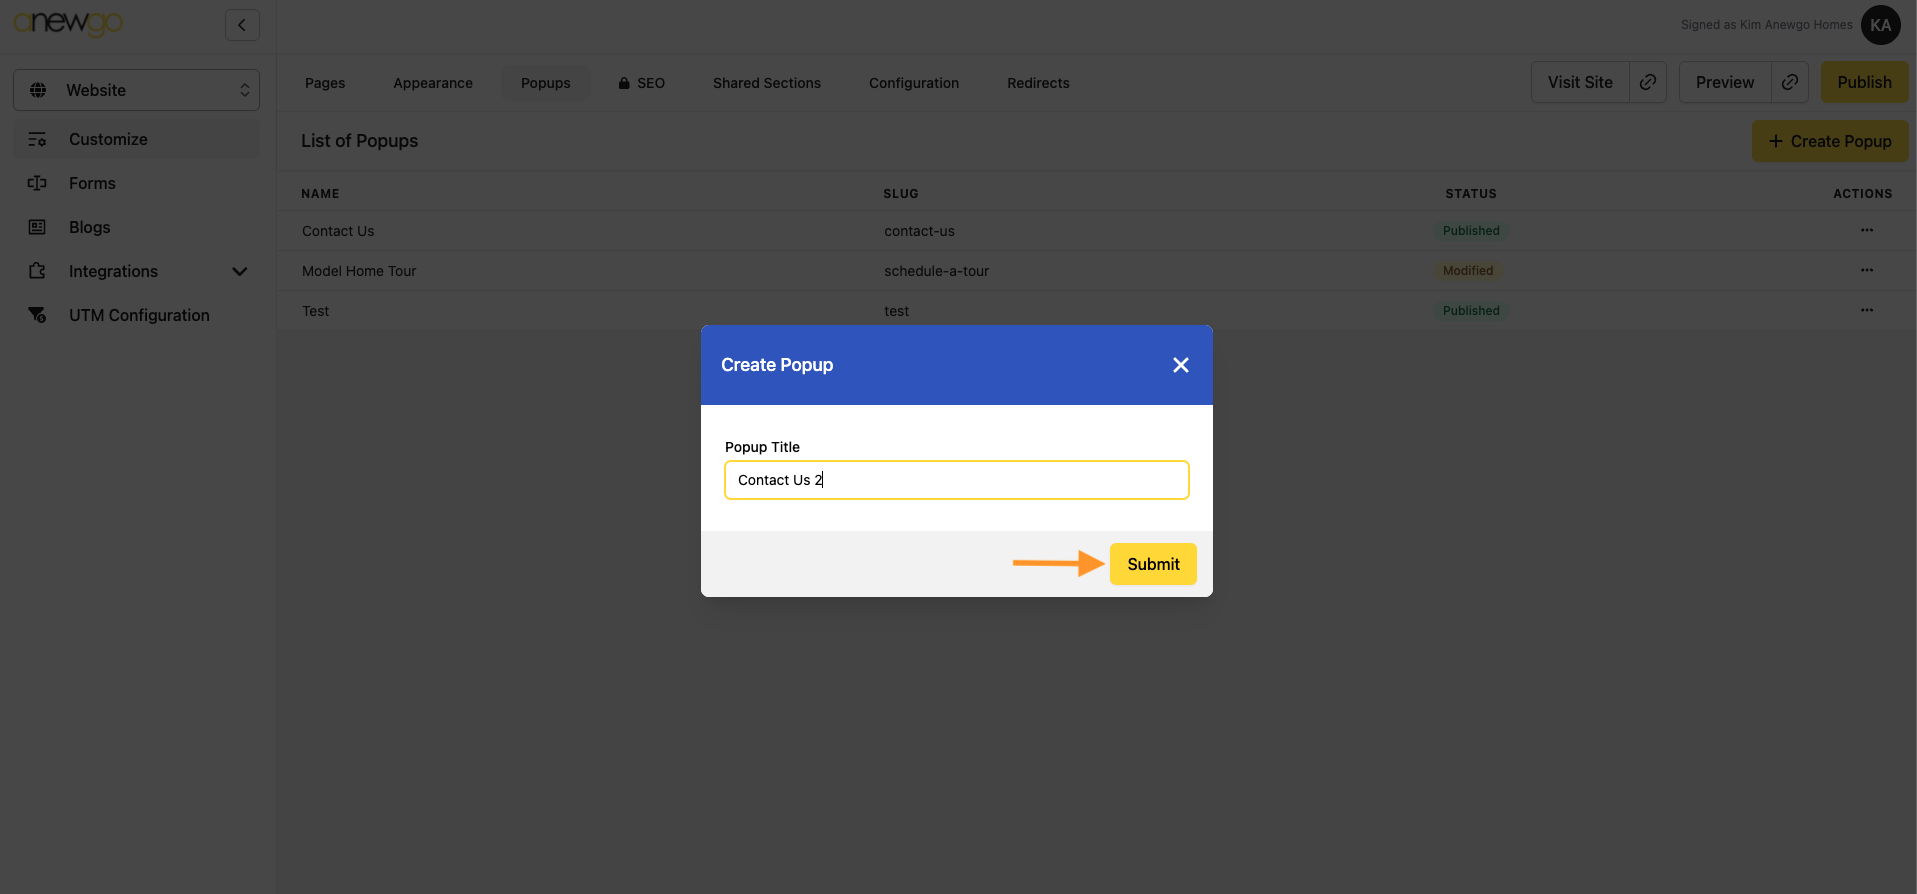
Task: Copy Visit Site link icon
Action: [1648, 82]
